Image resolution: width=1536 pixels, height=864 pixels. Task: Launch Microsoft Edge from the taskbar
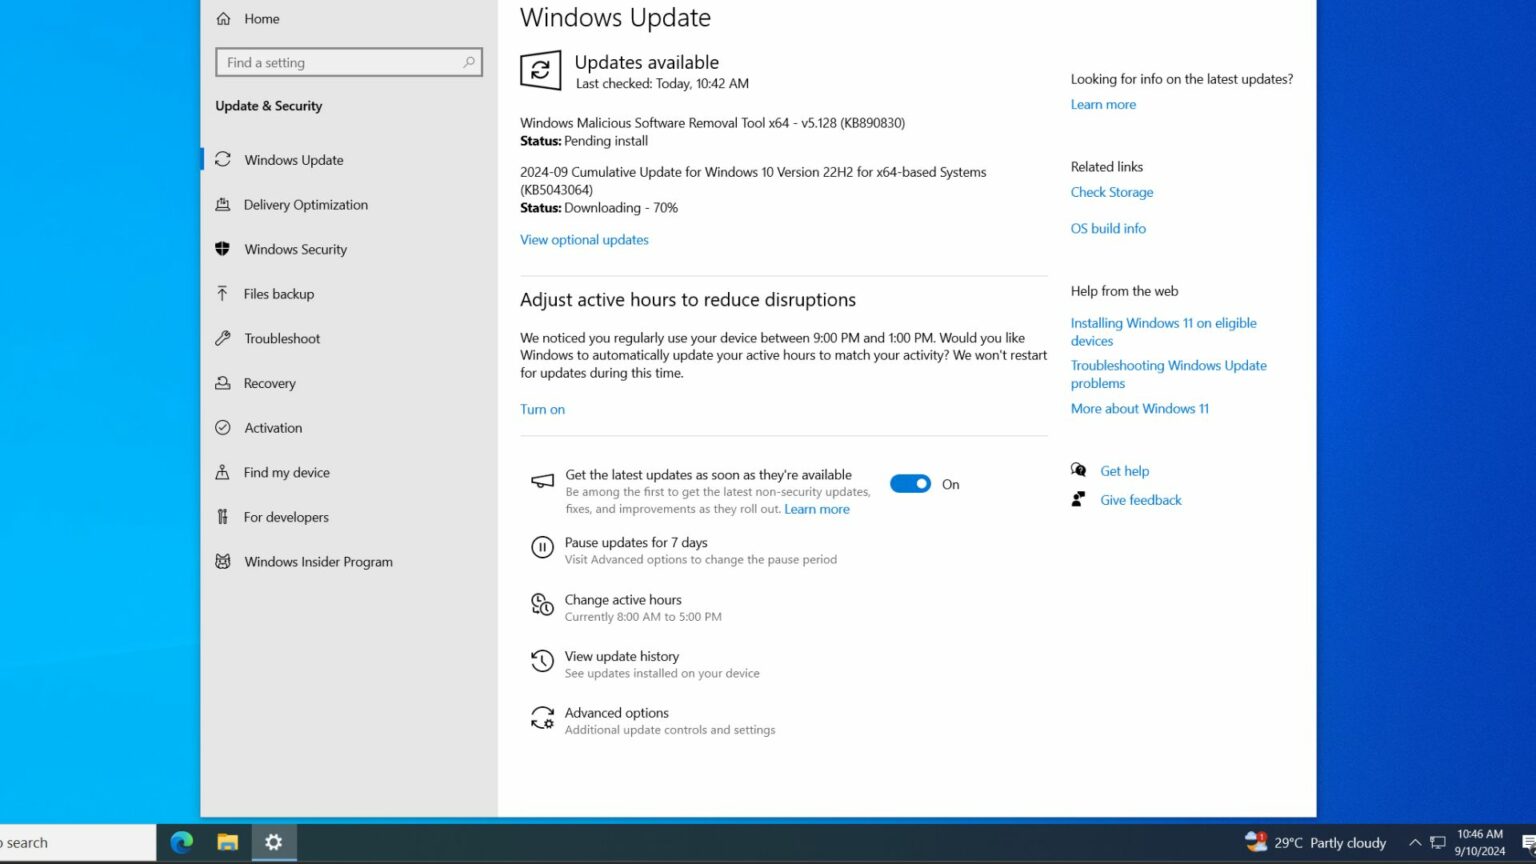pyautogui.click(x=181, y=842)
